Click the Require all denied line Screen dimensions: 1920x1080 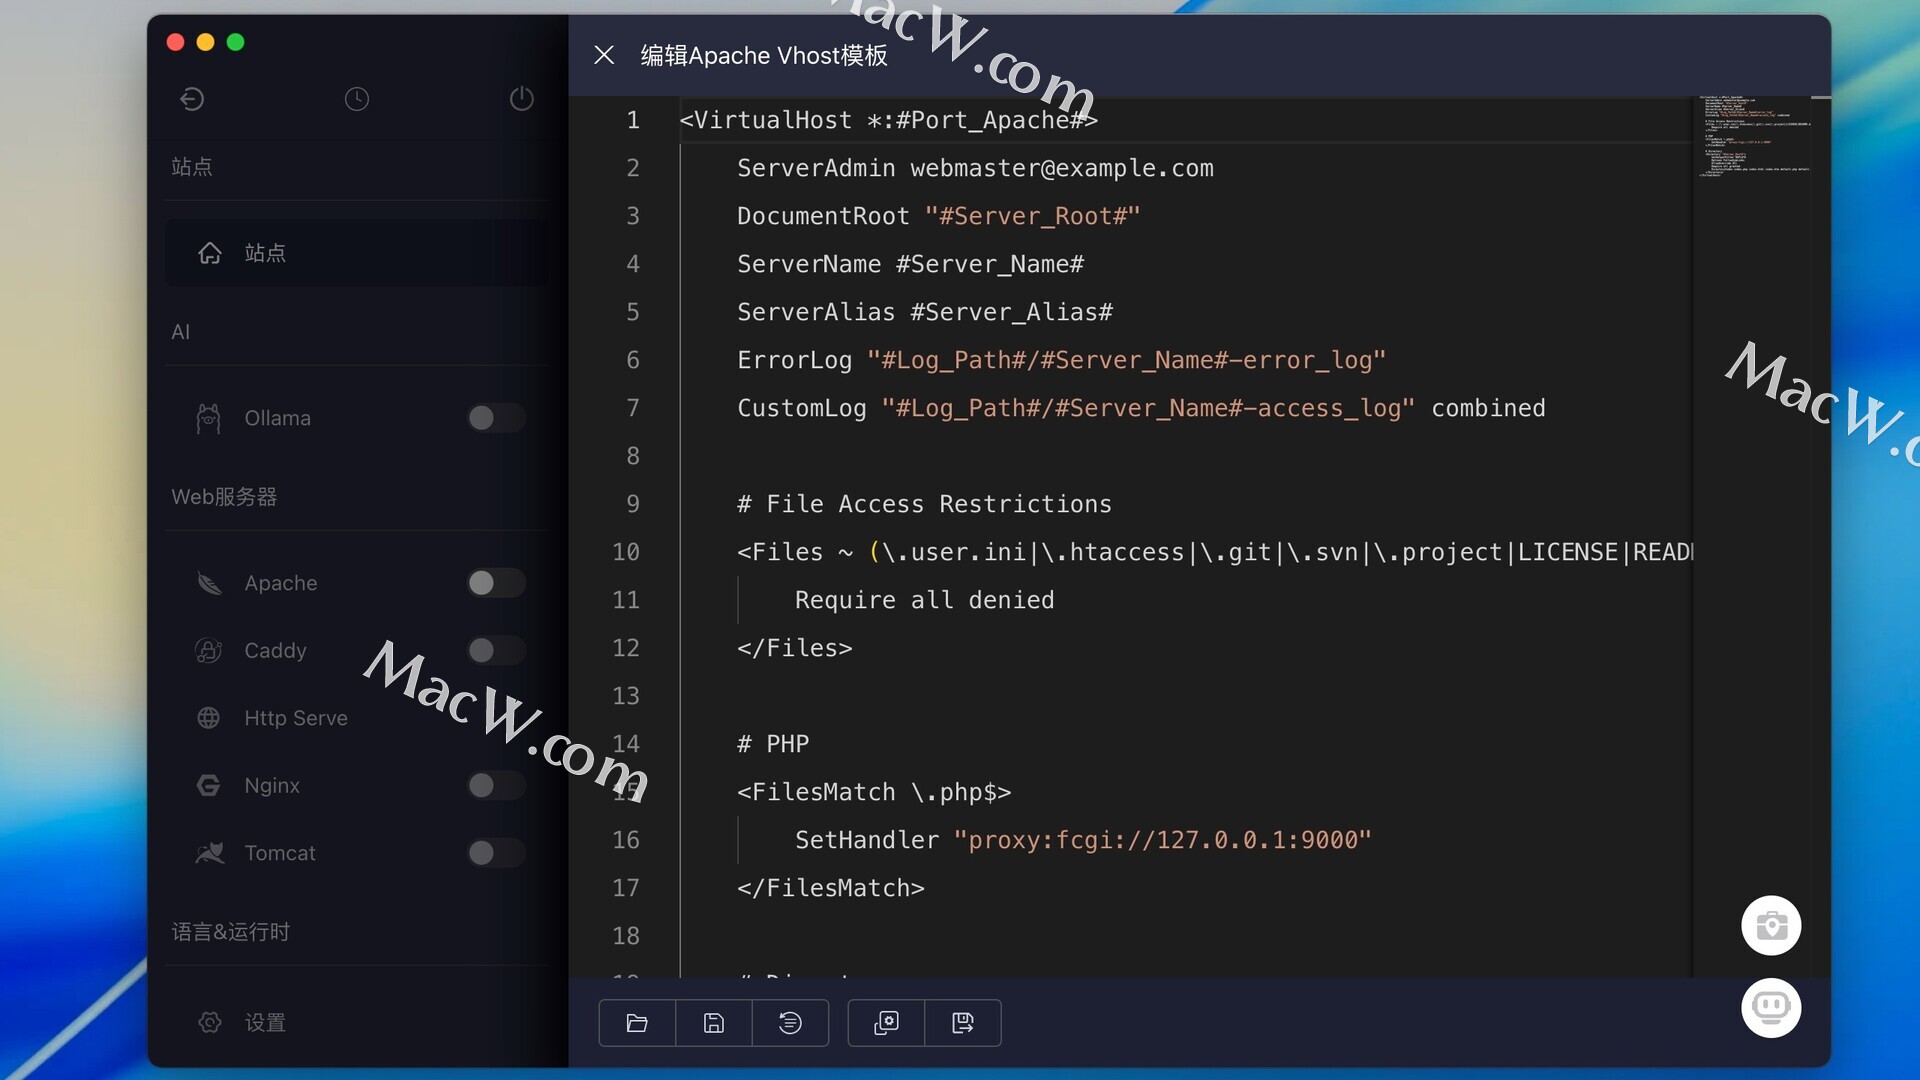[924, 600]
